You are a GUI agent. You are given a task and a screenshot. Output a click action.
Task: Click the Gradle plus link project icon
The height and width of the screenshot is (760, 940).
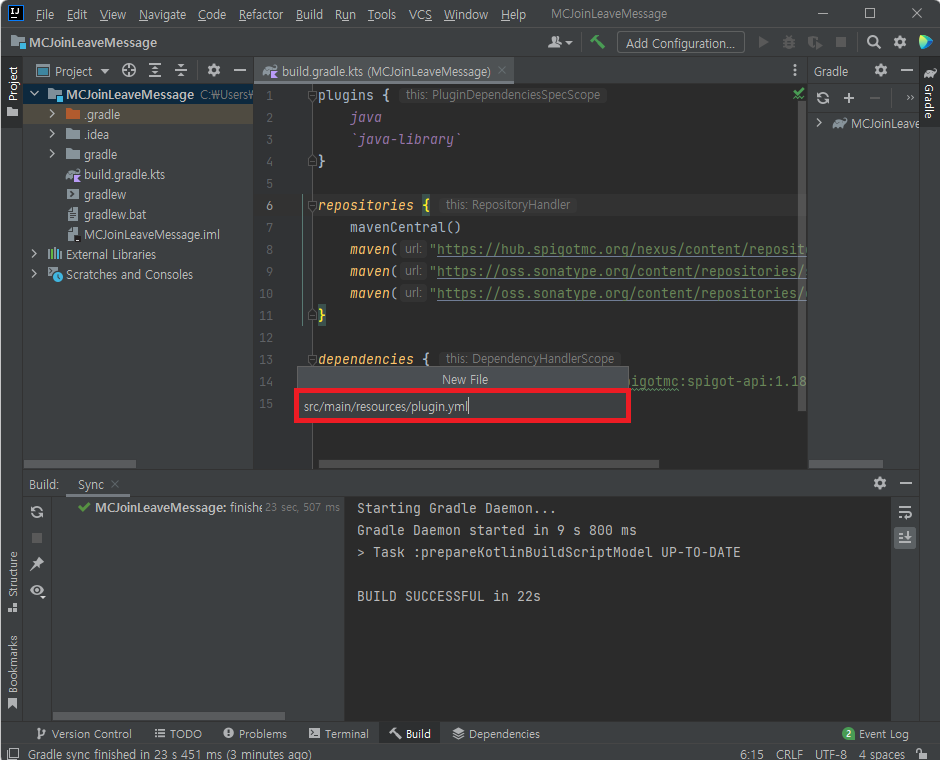[849, 98]
